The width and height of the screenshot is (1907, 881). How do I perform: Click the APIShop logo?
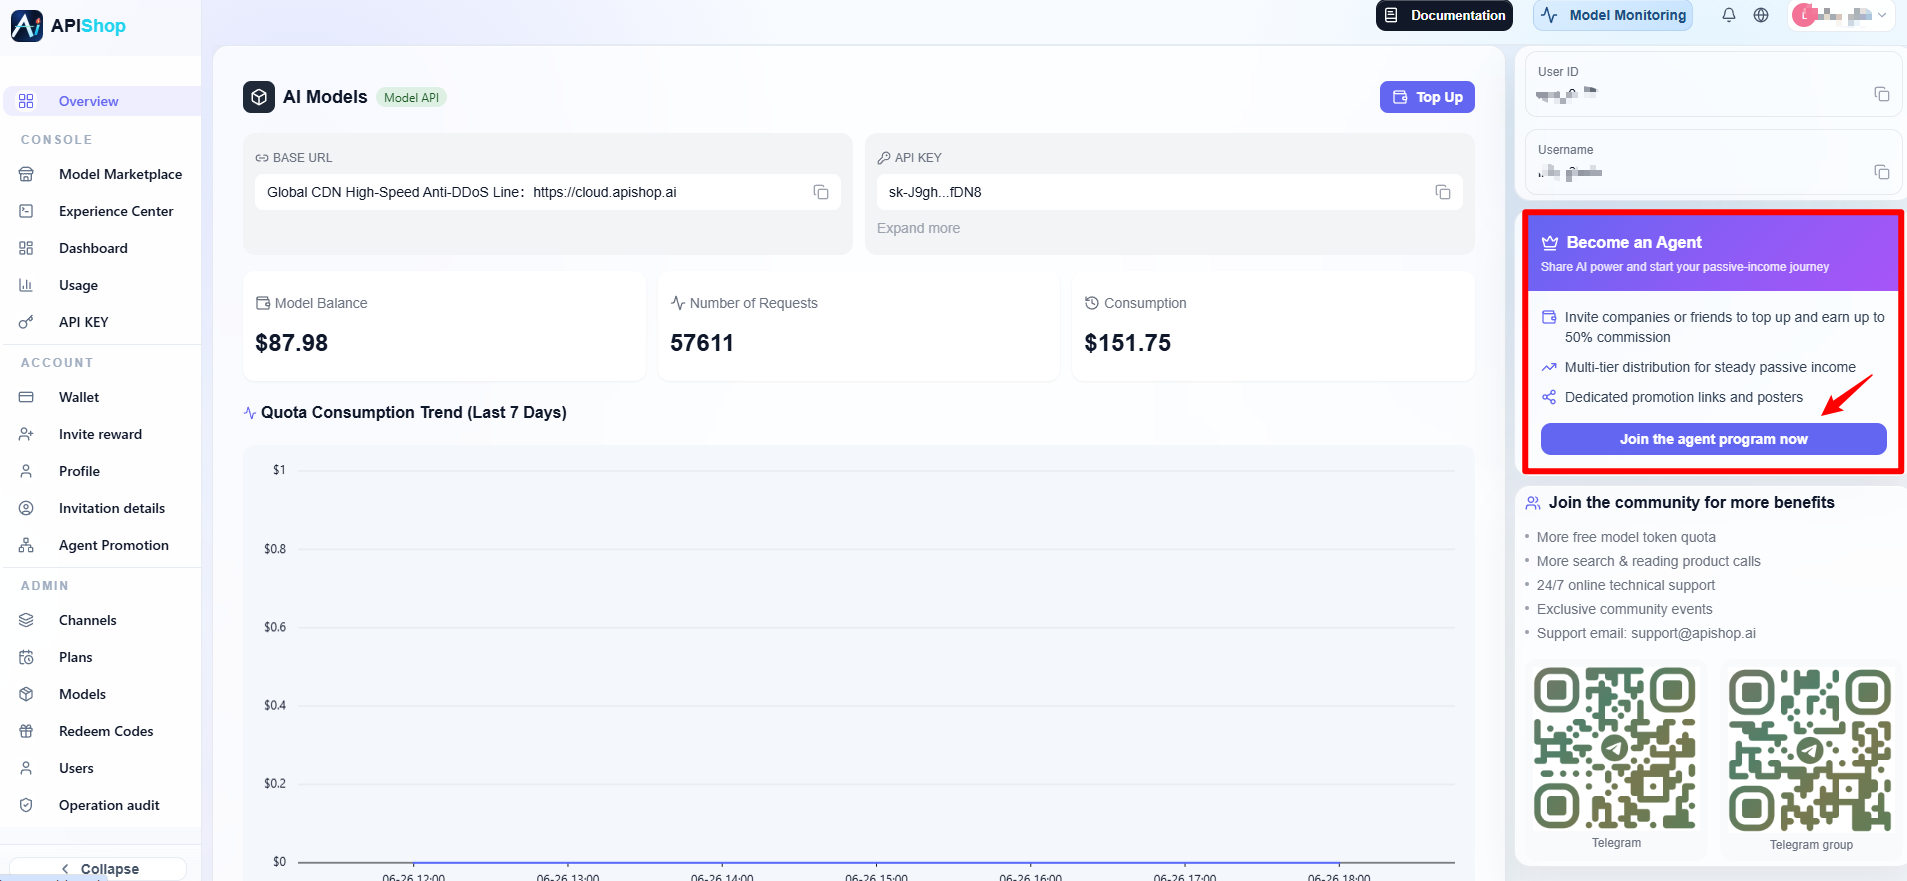[69, 26]
